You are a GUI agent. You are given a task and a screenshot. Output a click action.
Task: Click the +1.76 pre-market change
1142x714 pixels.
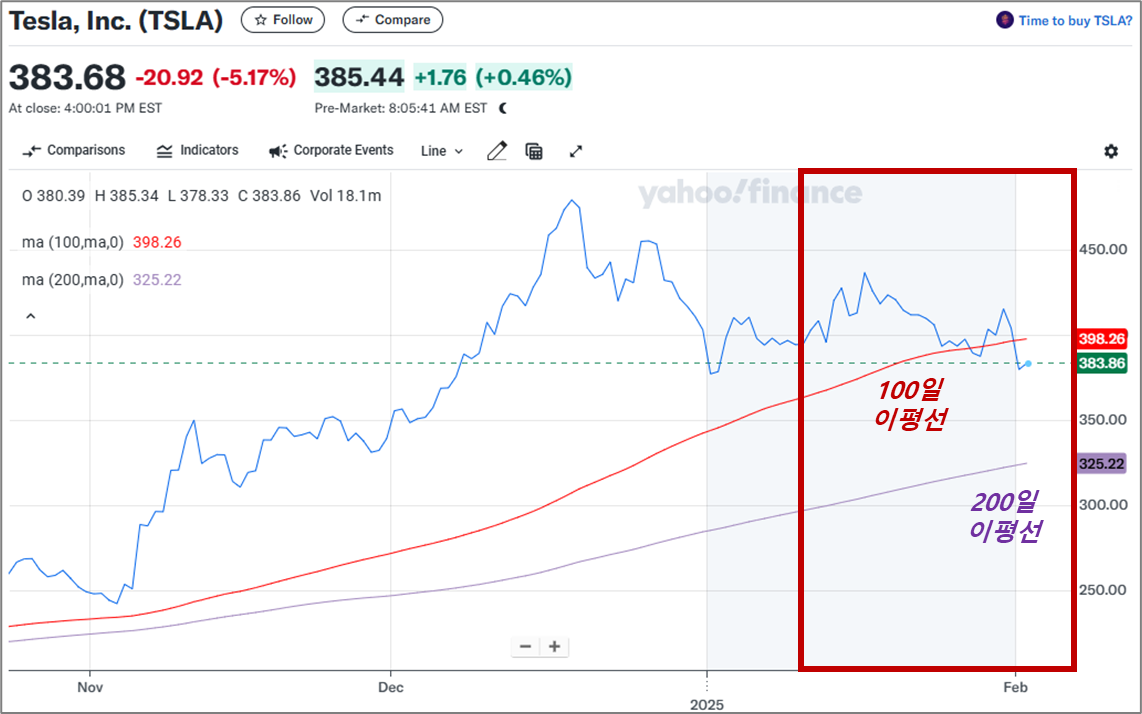[441, 77]
